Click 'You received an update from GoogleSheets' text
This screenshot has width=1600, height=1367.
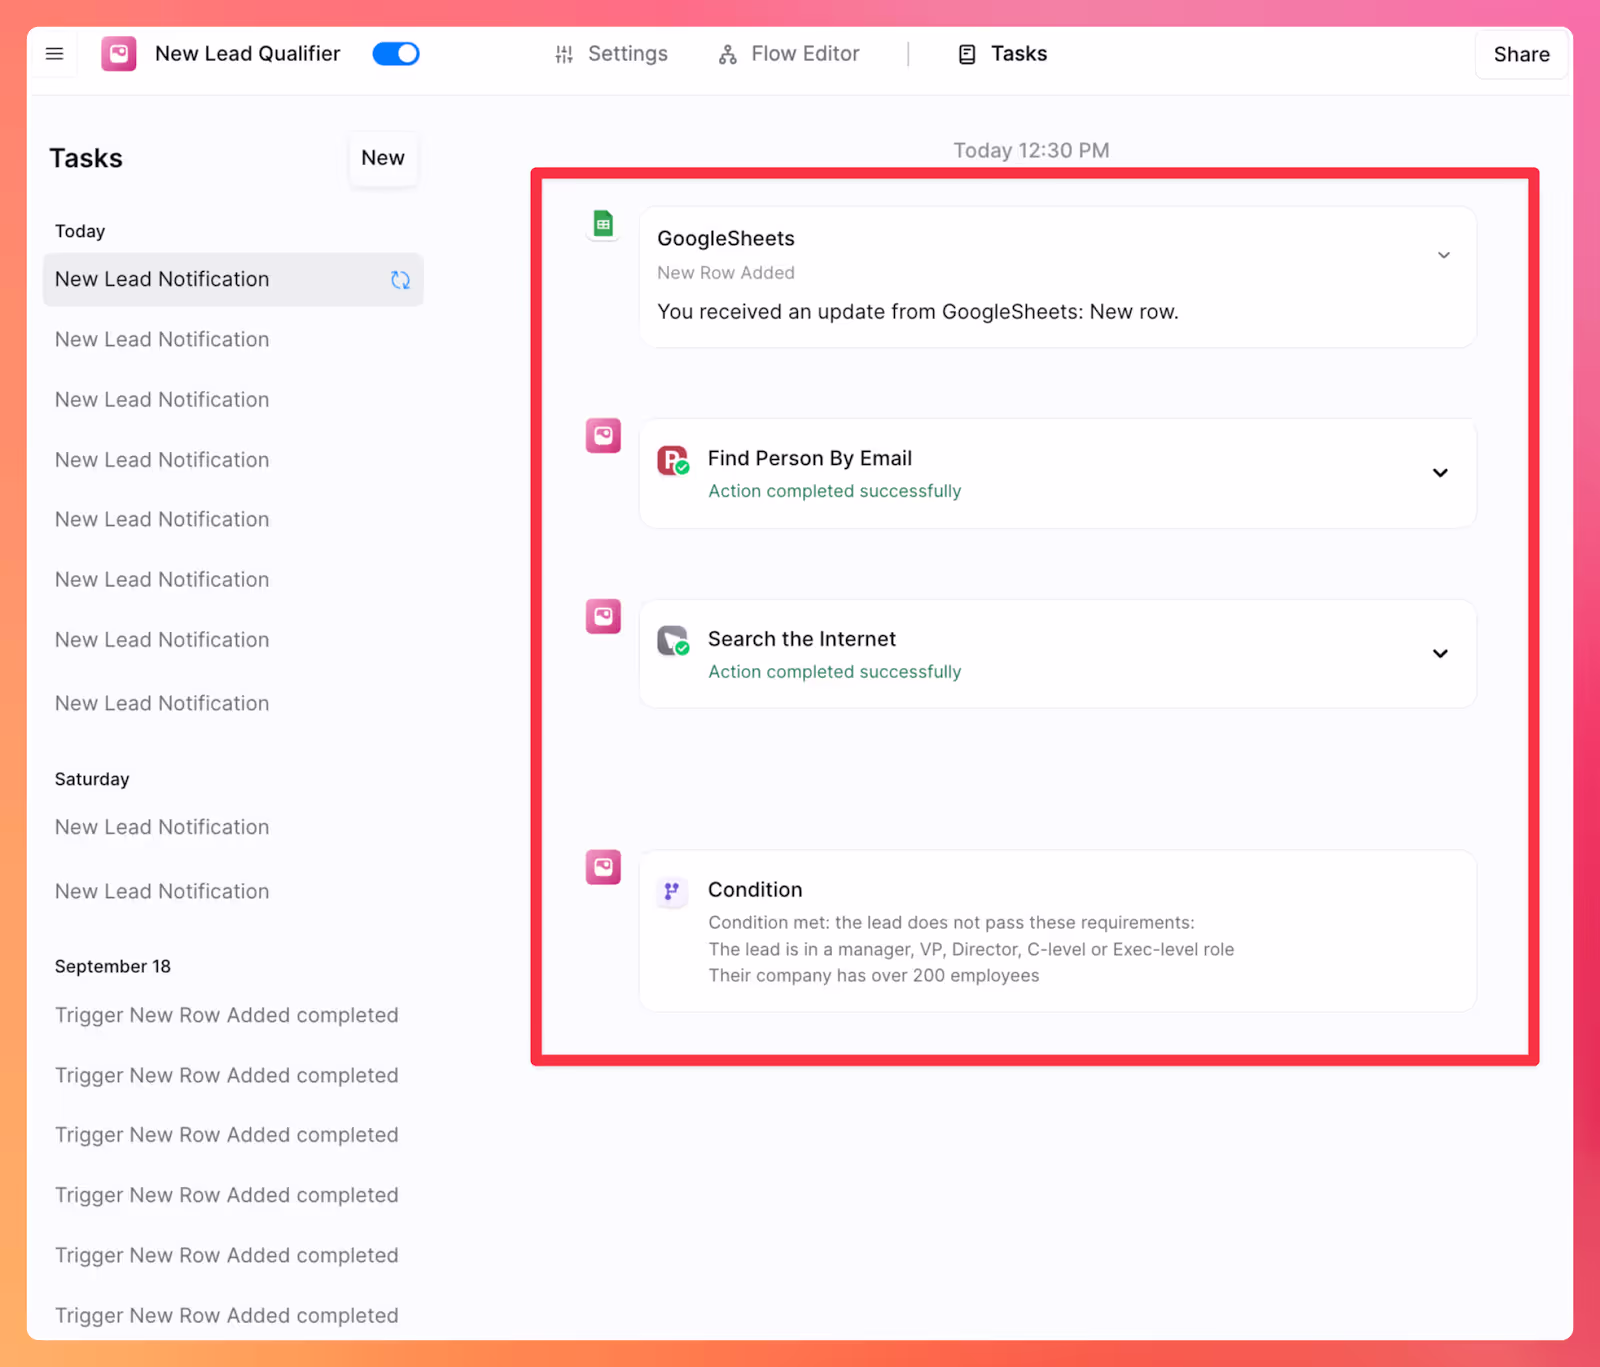coord(918,312)
